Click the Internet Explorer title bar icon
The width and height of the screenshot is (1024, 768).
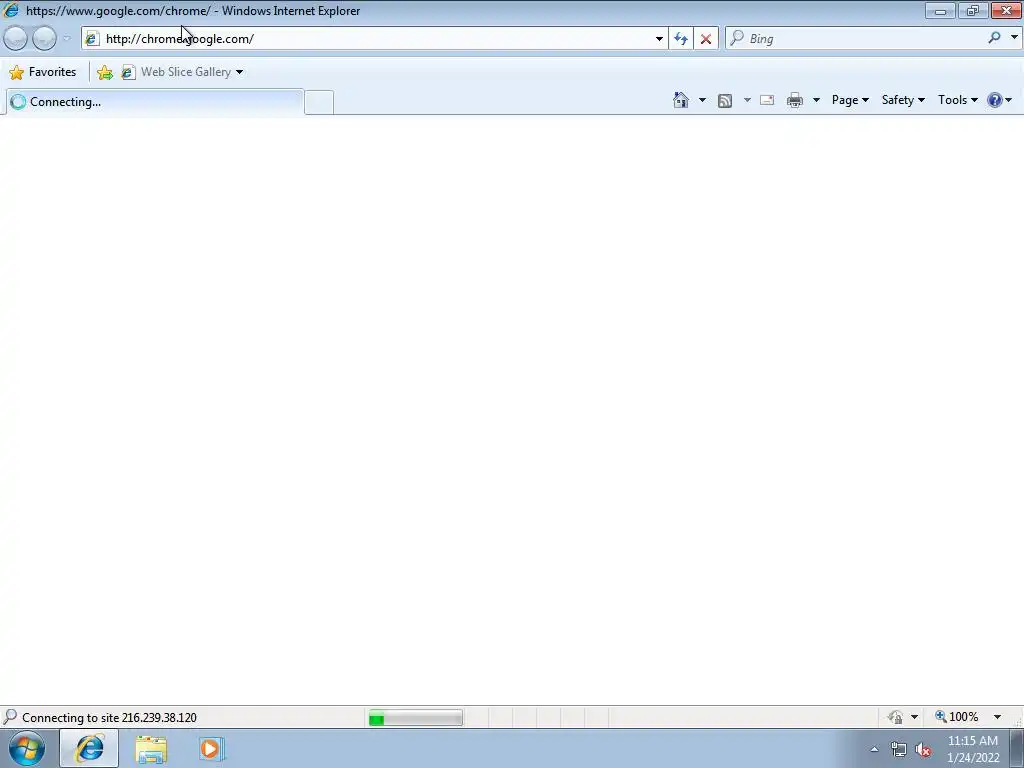[x=11, y=10]
